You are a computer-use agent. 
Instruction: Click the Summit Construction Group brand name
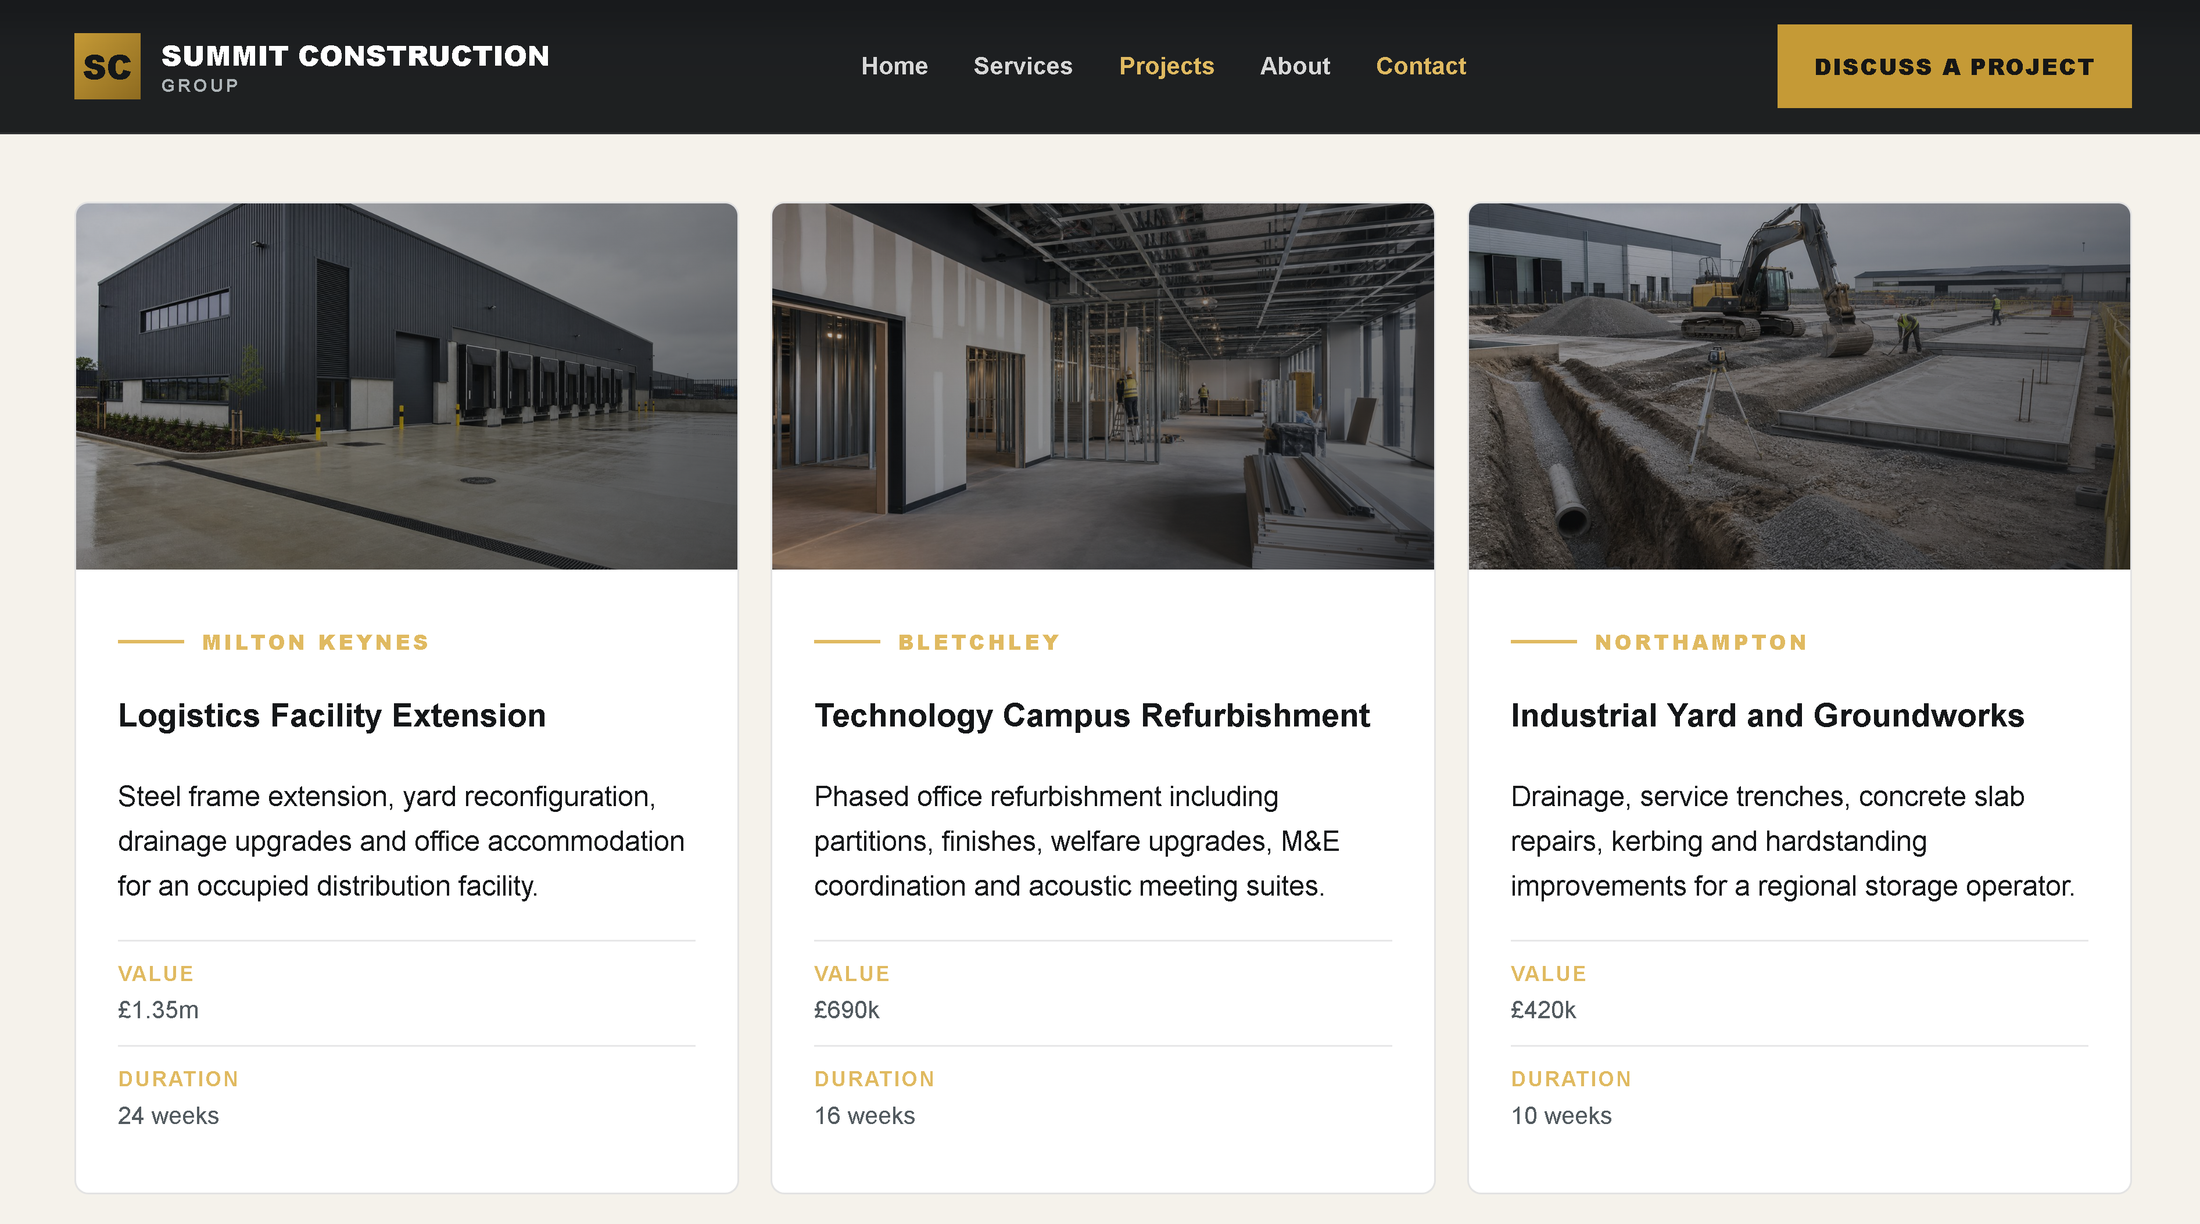tap(355, 67)
